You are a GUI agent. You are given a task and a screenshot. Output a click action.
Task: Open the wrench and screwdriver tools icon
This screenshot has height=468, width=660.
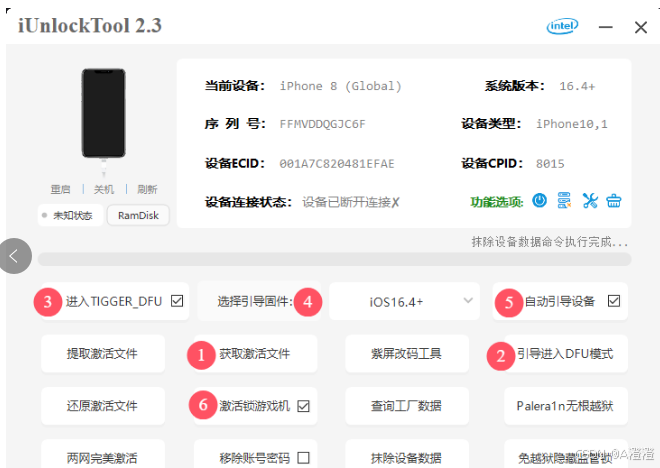(590, 201)
